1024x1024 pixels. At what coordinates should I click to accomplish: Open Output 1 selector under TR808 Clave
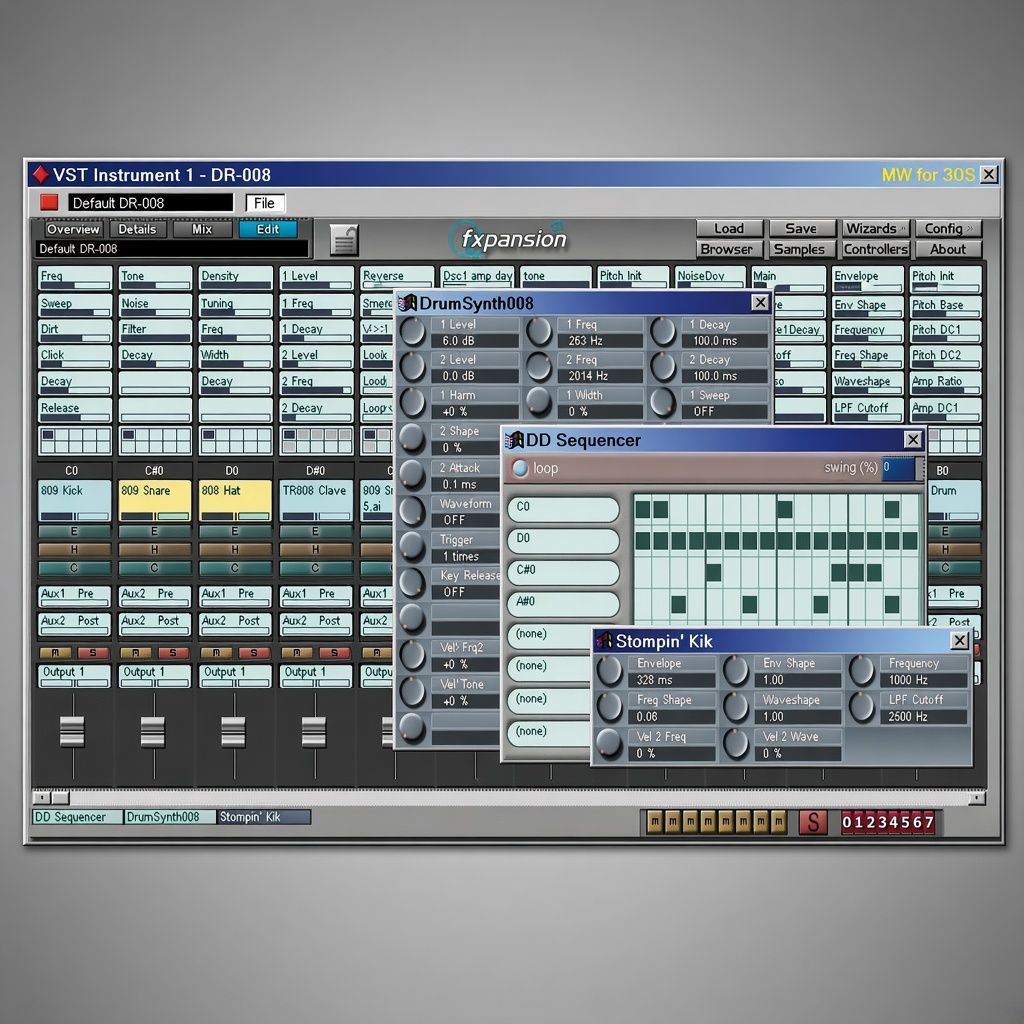[315, 675]
